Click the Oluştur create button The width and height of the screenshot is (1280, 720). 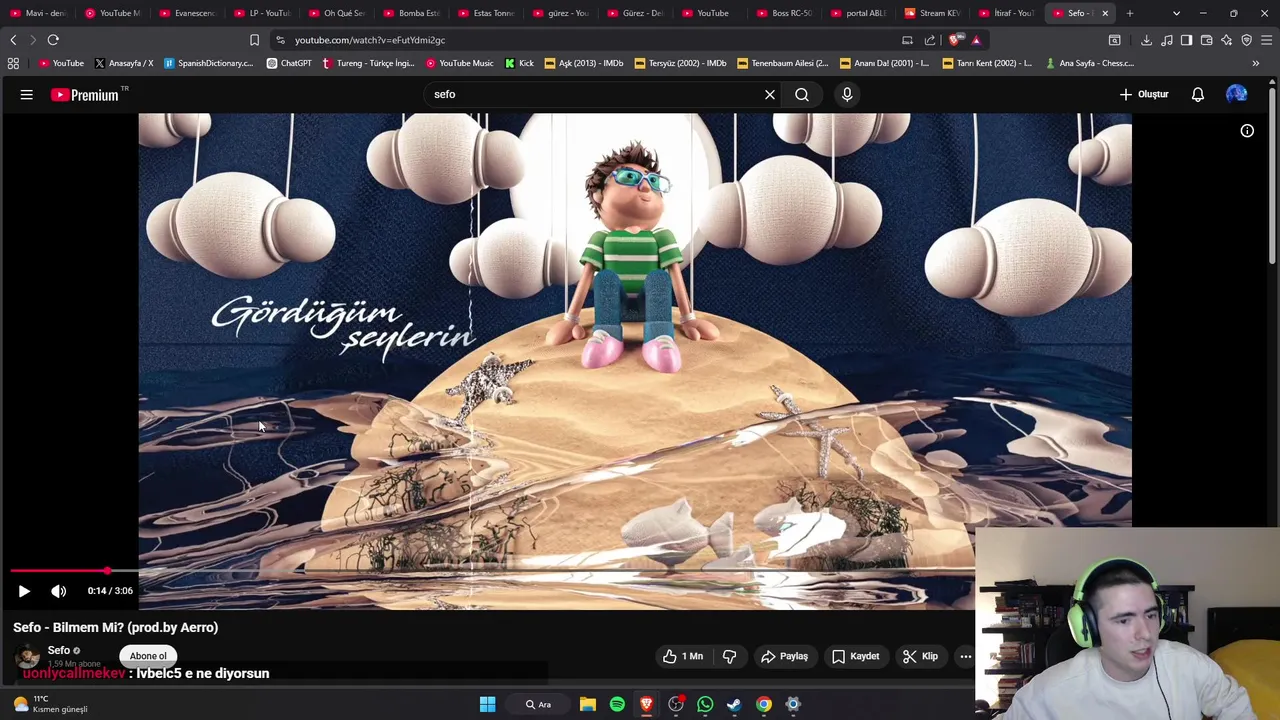point(1144,95)
